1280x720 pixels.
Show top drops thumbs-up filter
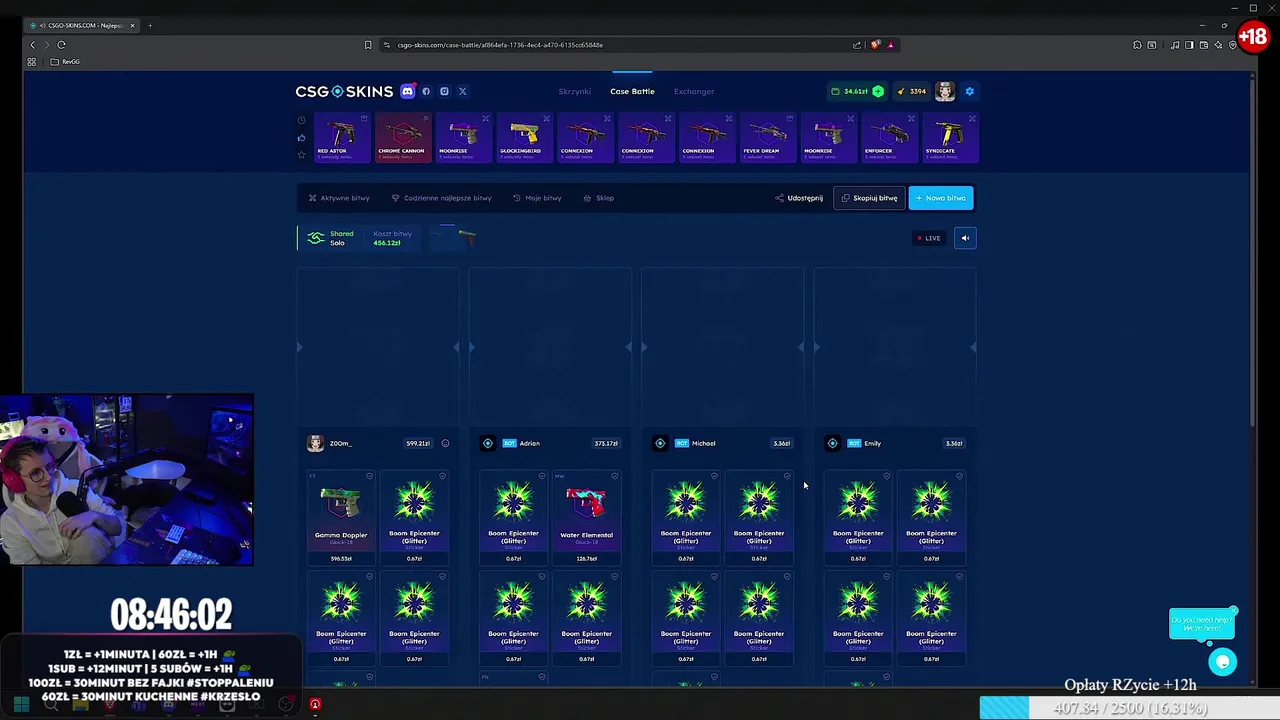[x=301, y=138]
